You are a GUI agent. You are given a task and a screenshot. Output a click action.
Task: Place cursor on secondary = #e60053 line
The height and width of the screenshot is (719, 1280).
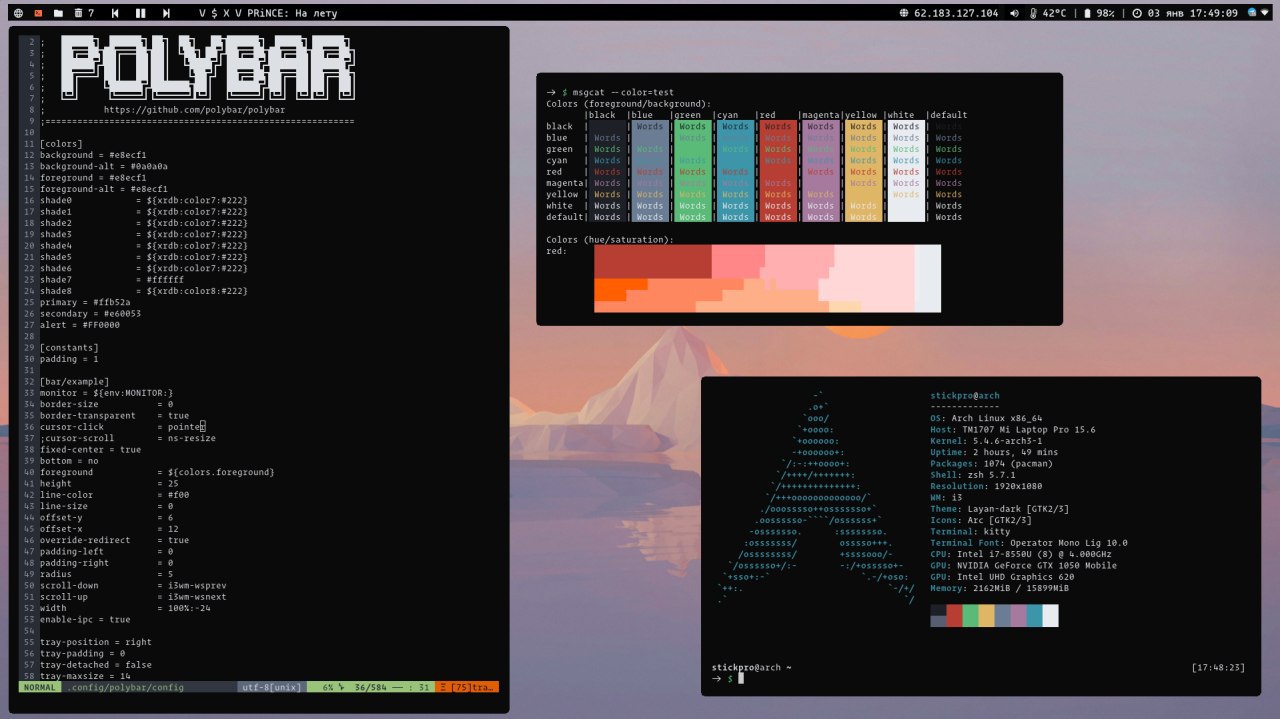pos(90,314)
